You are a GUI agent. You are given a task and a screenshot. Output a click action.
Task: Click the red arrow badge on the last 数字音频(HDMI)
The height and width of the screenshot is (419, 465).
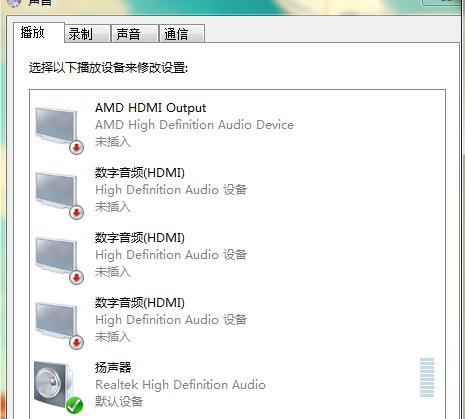point(77,343)
